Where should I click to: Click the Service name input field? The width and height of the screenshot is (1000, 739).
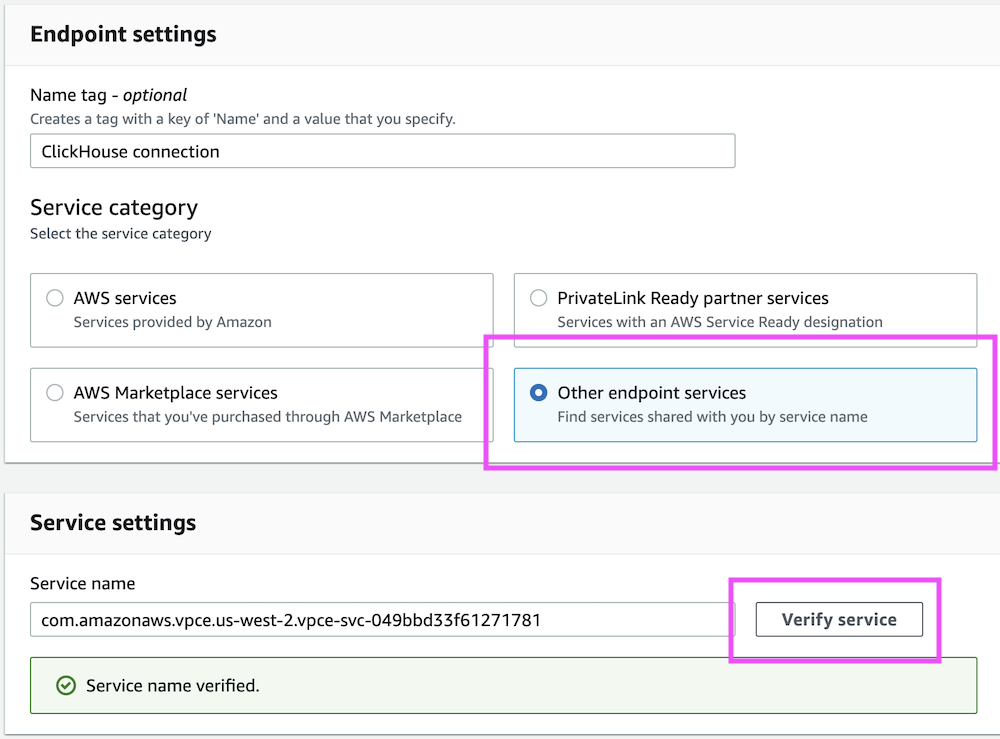380,619
